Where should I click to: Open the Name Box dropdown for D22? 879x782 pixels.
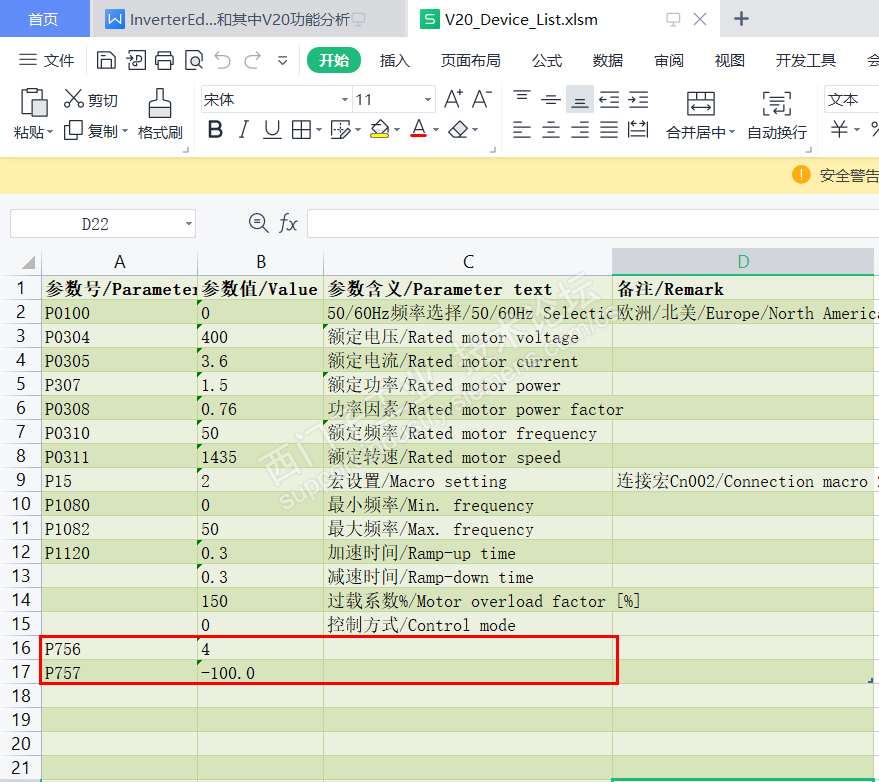click(187, 224)
